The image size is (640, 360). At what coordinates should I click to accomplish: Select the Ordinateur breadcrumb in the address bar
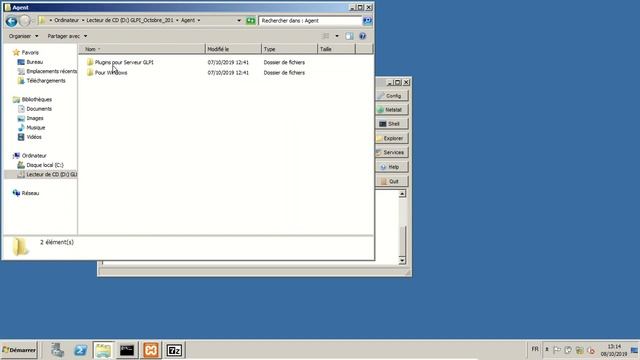67,20
